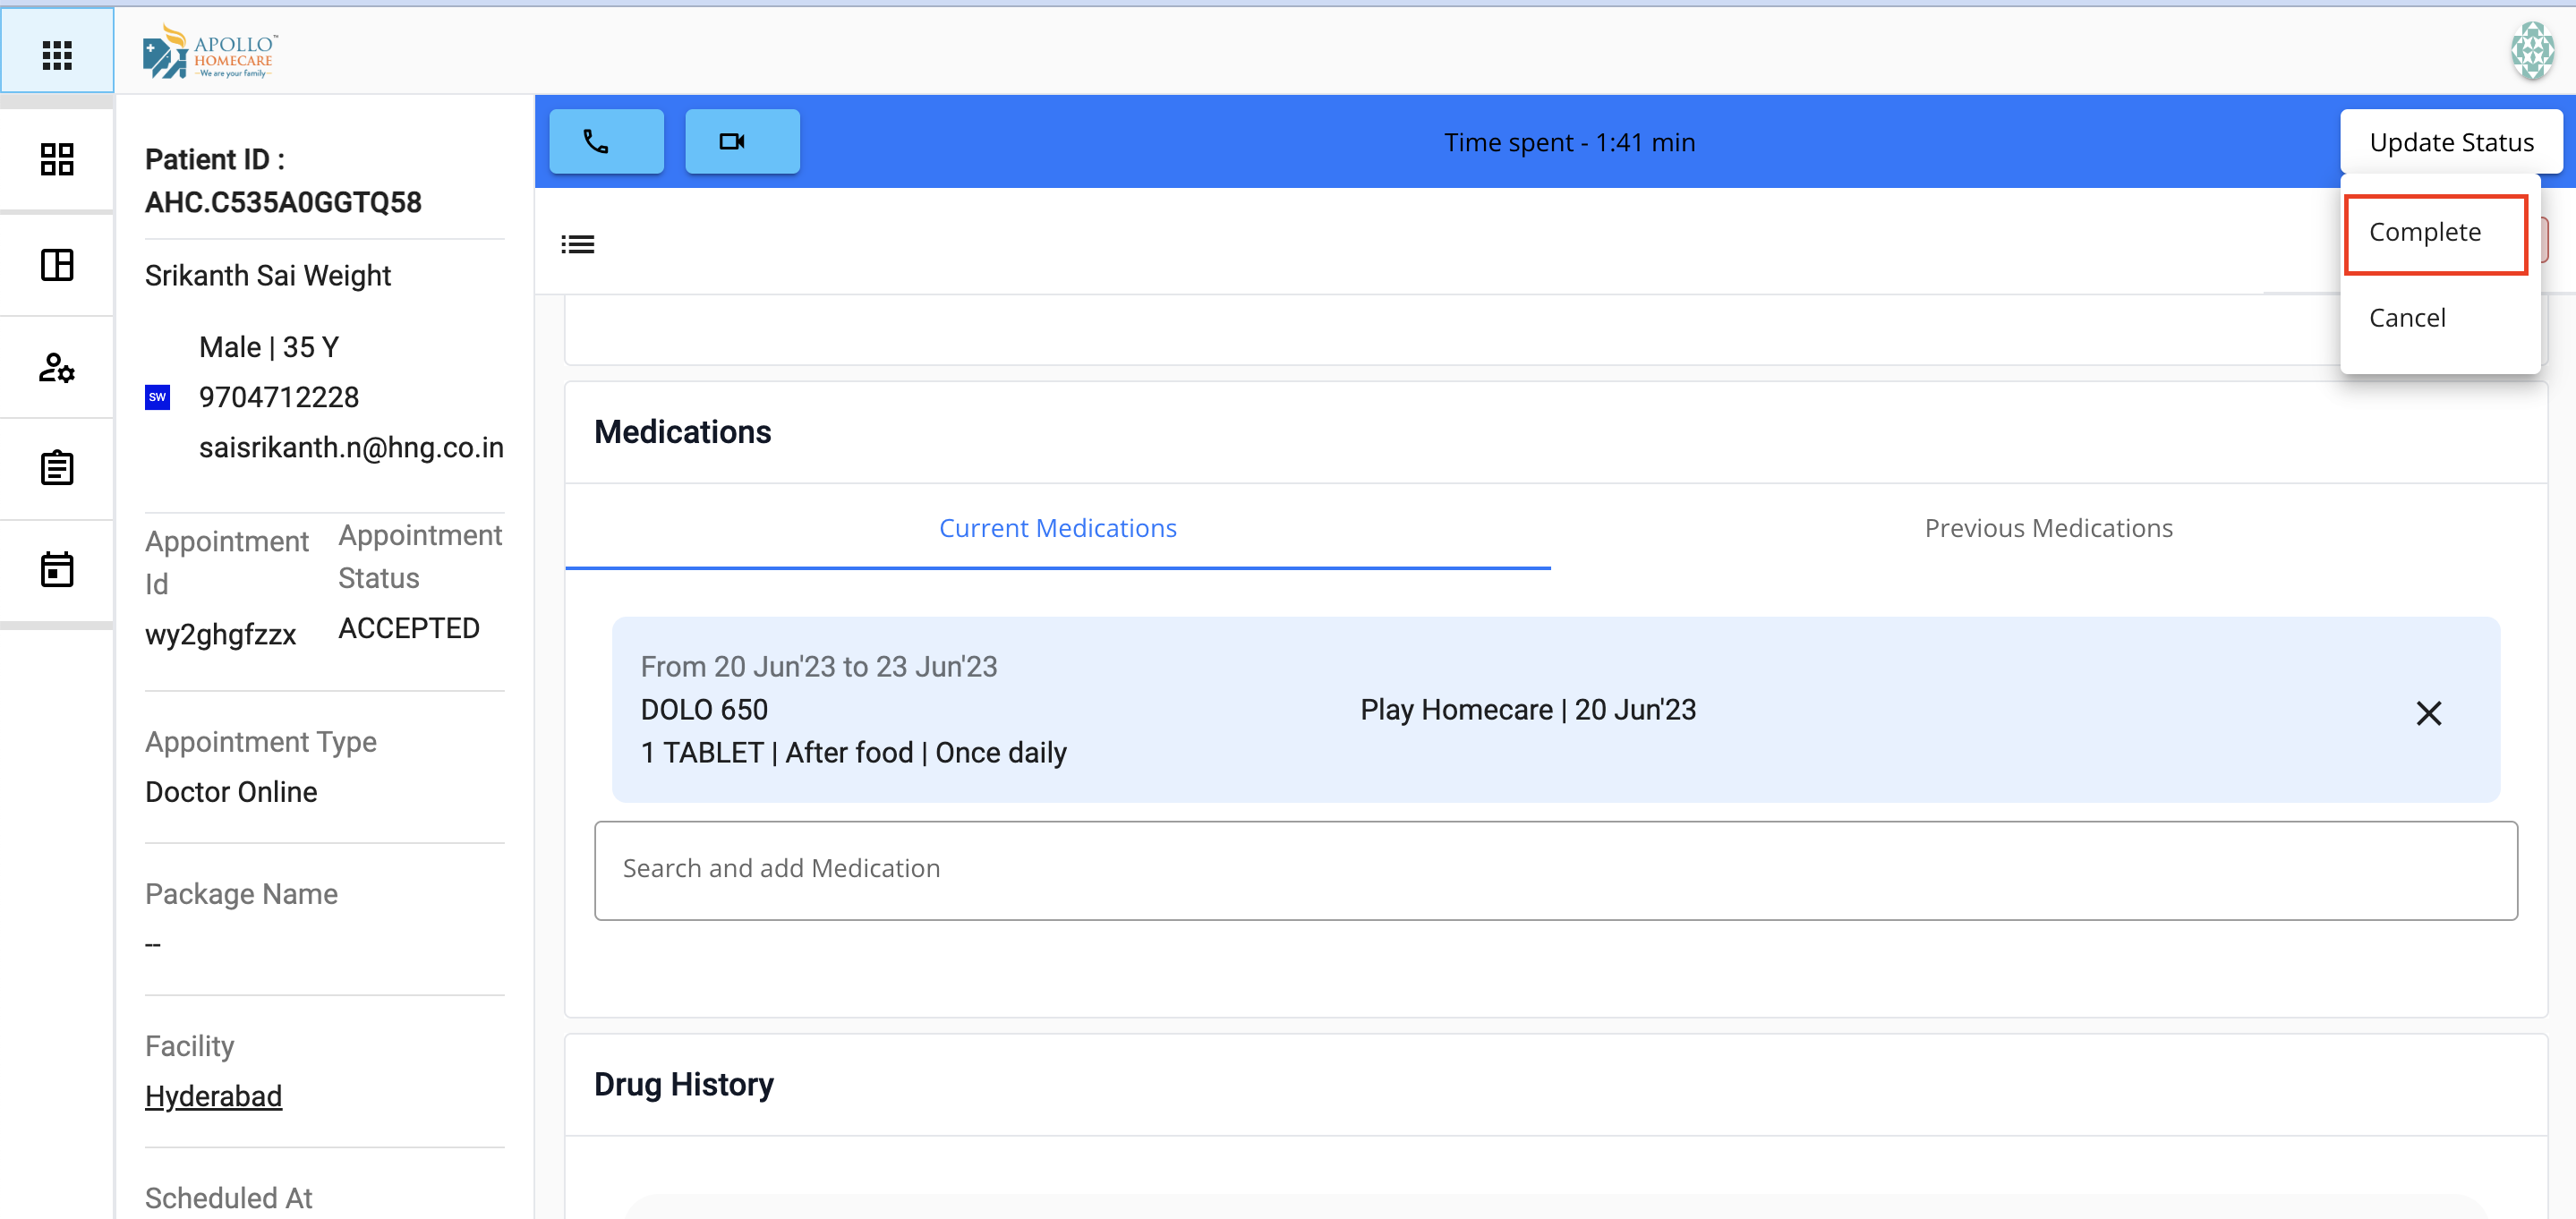The image size is (2576, 1219).
Task: Click the Apollo Homecare logo
Action: click(210, 52)
